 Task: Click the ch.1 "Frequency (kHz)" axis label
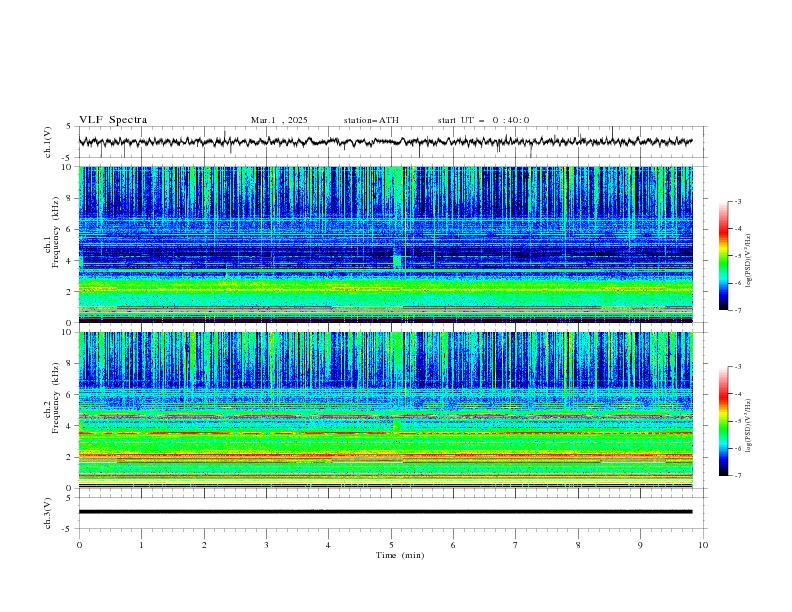55,232
